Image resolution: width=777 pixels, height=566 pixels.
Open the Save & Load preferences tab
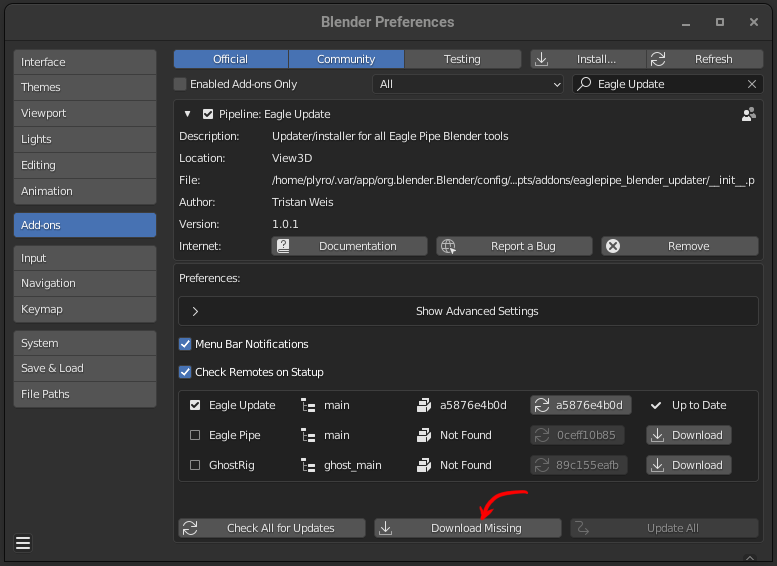pyautogui.click(x=85, y=368)
